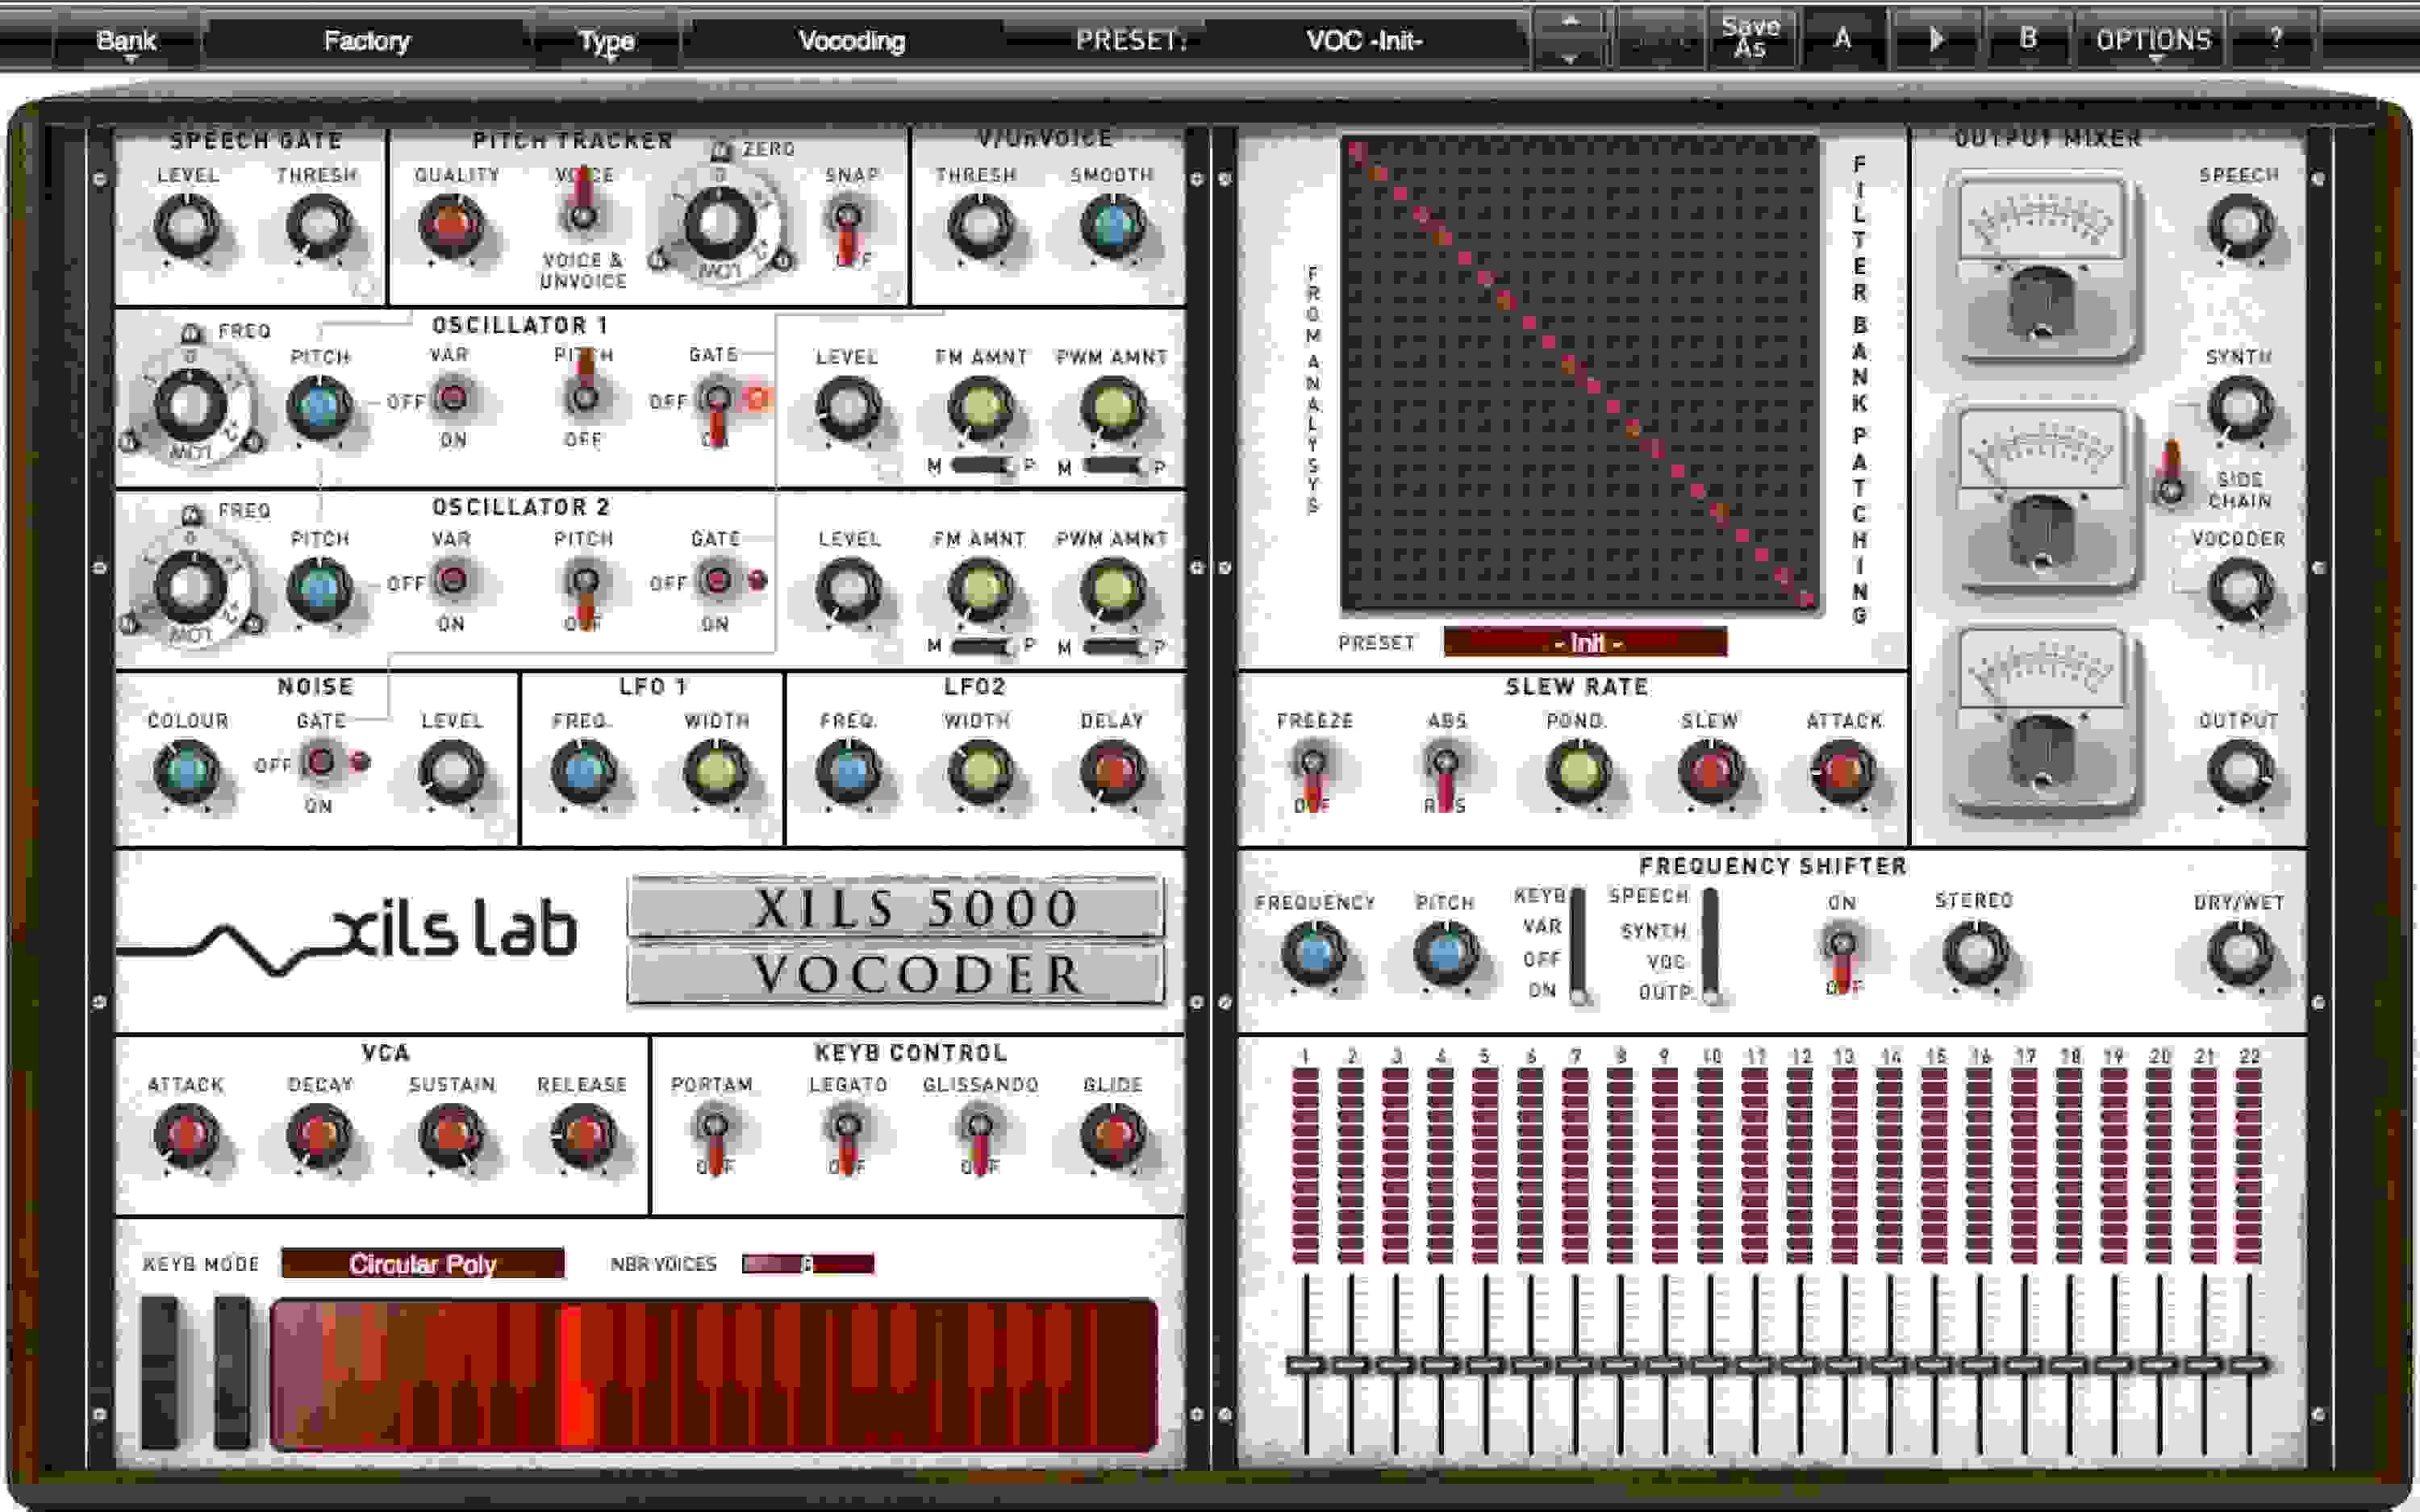
Task: Enable the LEGATO switch in Keyb Control
Action: click(849, 1130)
